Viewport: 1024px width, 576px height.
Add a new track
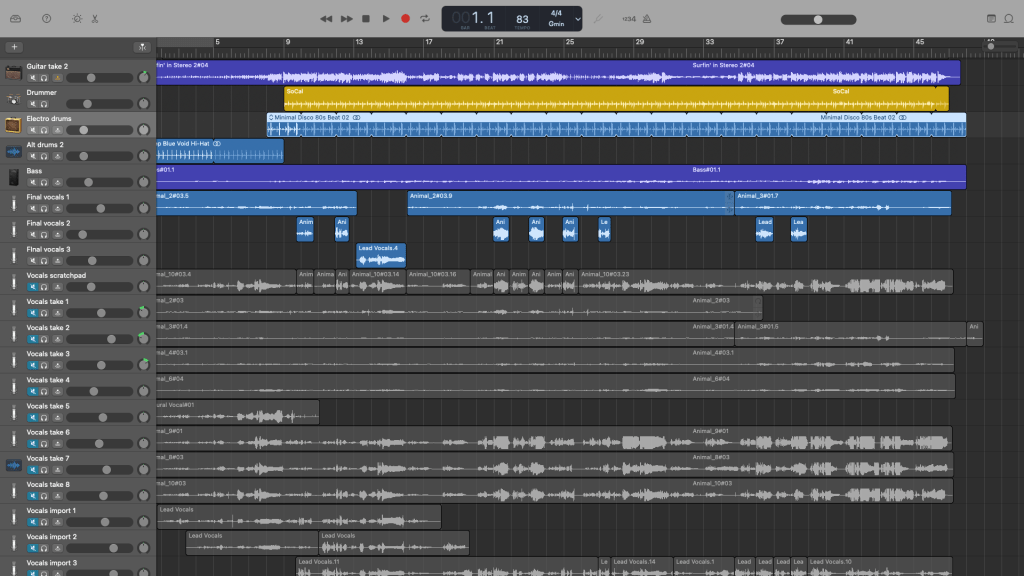coord(14,47)
